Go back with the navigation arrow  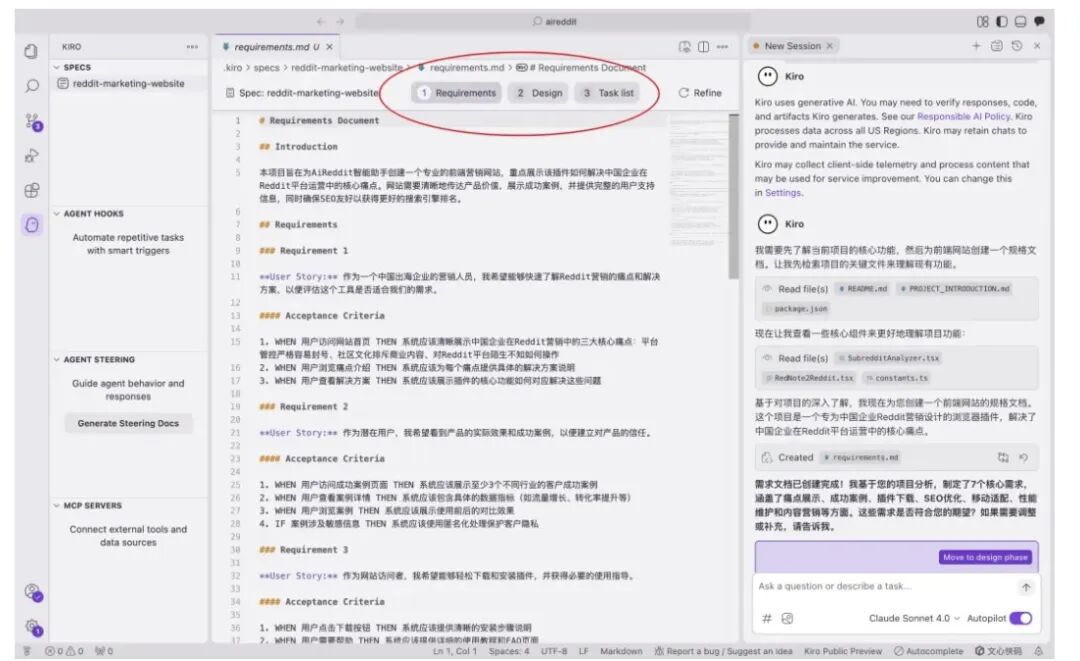(x=320, y=22)
